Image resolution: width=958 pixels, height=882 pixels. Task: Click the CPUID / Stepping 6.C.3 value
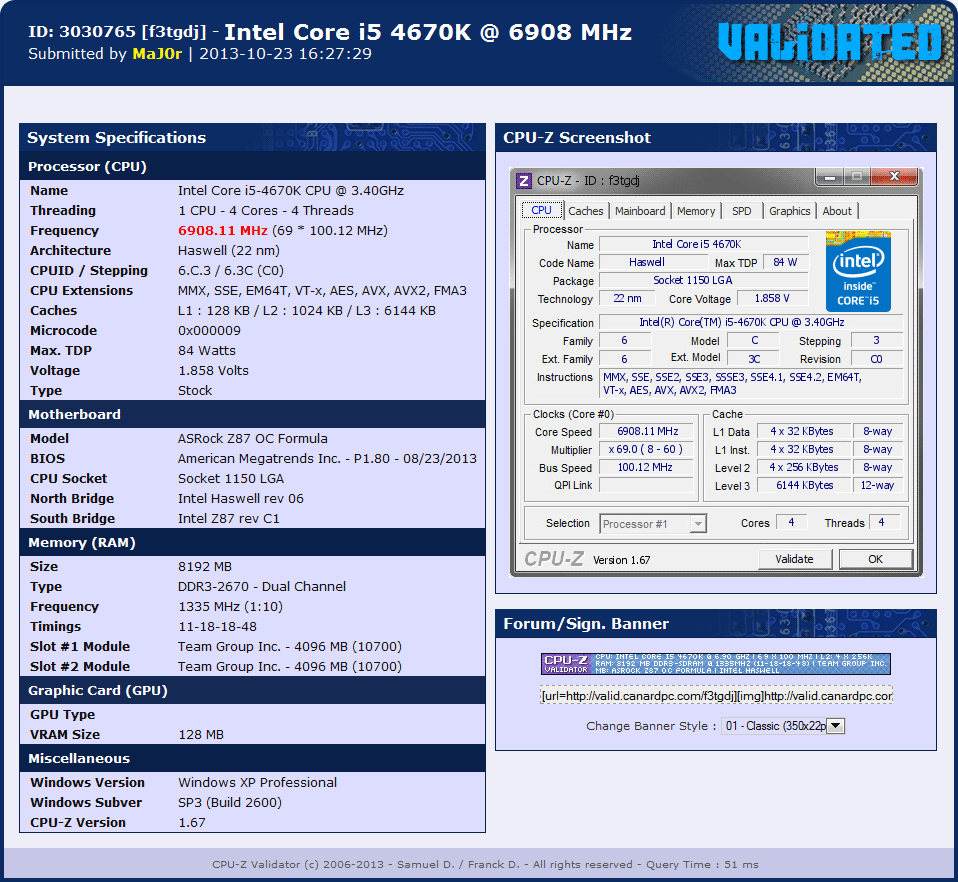click(x=231, y=271)
